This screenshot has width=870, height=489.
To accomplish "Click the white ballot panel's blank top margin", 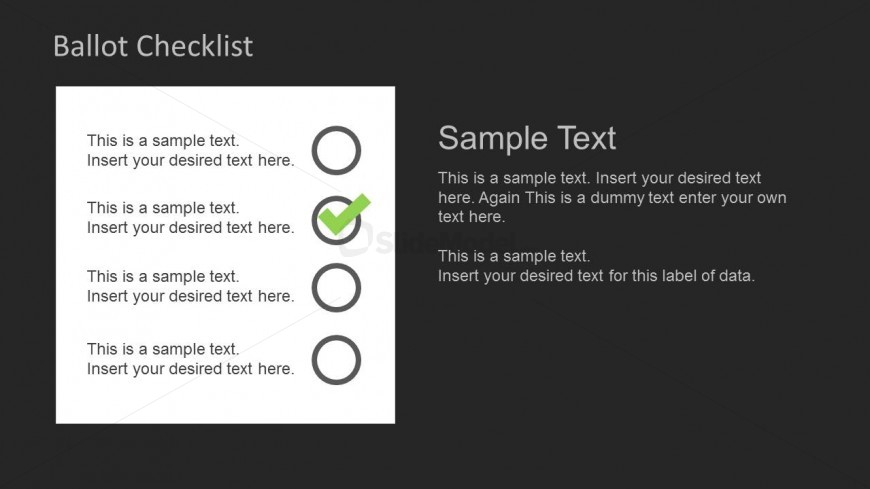I will (225, 104).
